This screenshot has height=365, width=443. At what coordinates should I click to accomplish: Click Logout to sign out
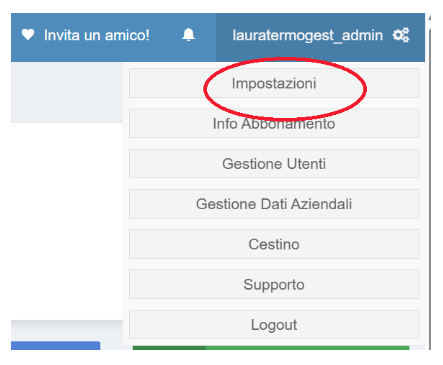point(274,325)
